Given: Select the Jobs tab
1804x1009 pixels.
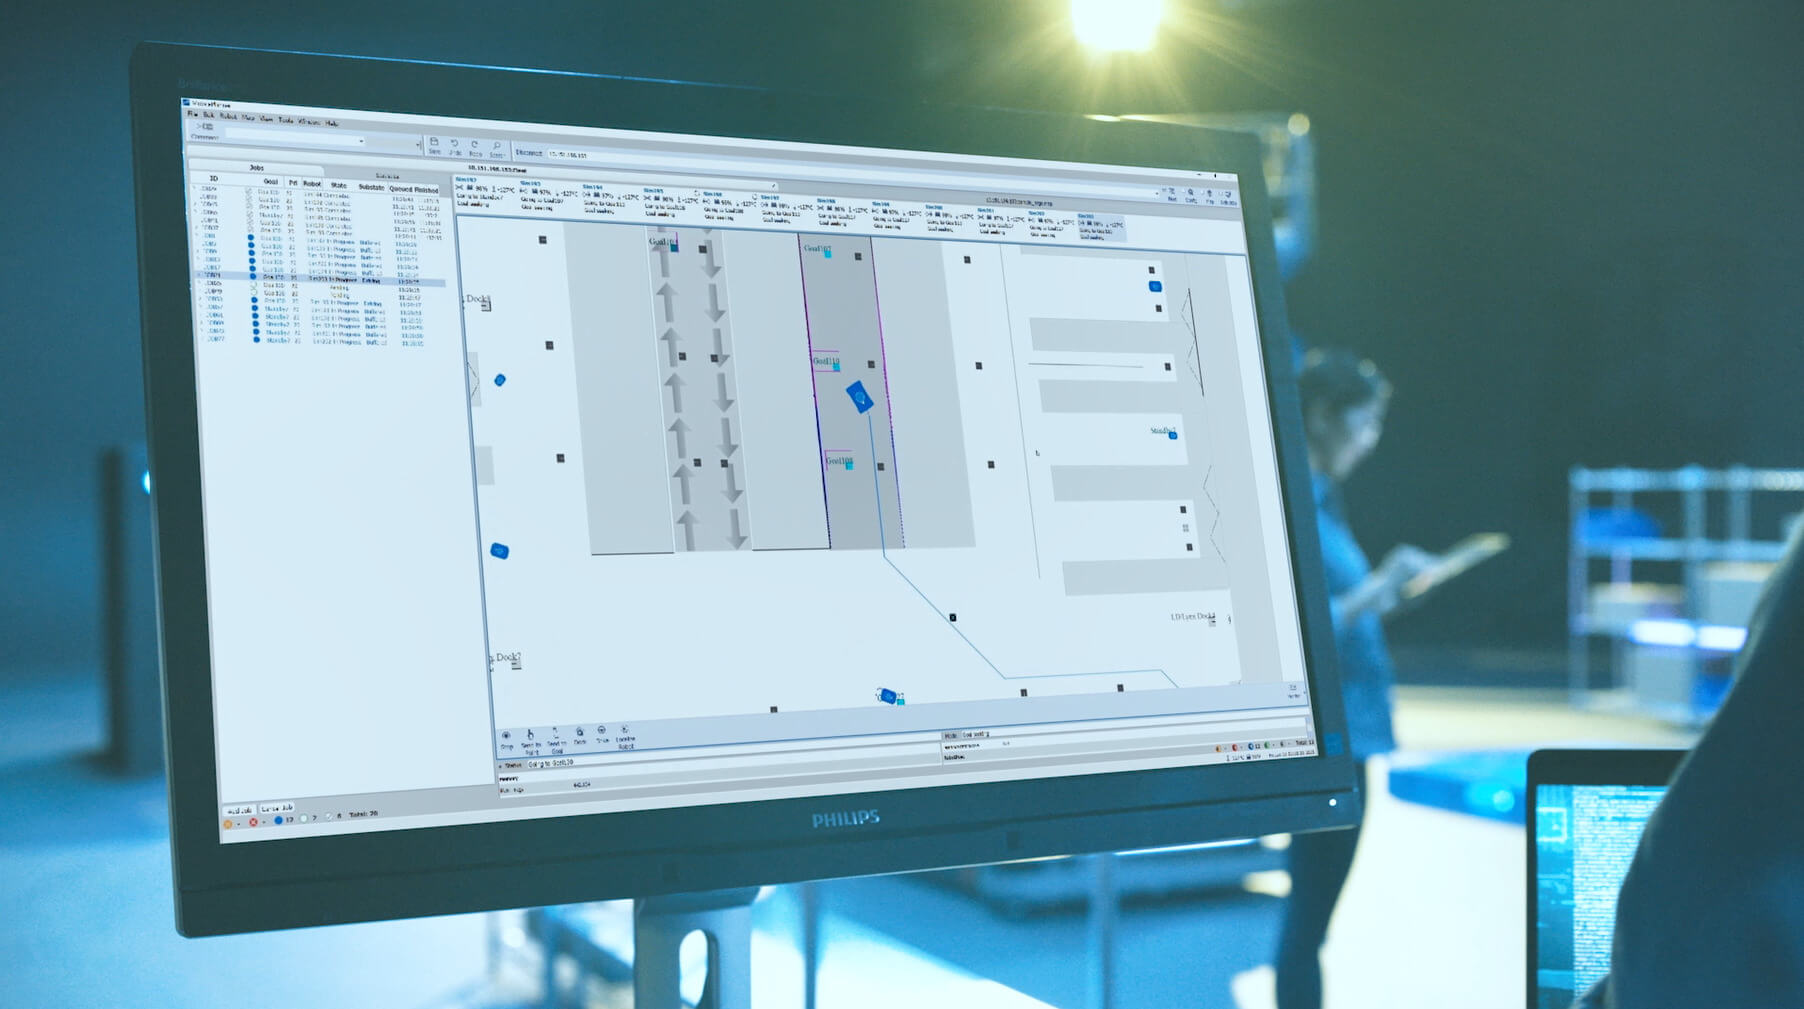Looking at the screenshot, I should tap(257, 167).
